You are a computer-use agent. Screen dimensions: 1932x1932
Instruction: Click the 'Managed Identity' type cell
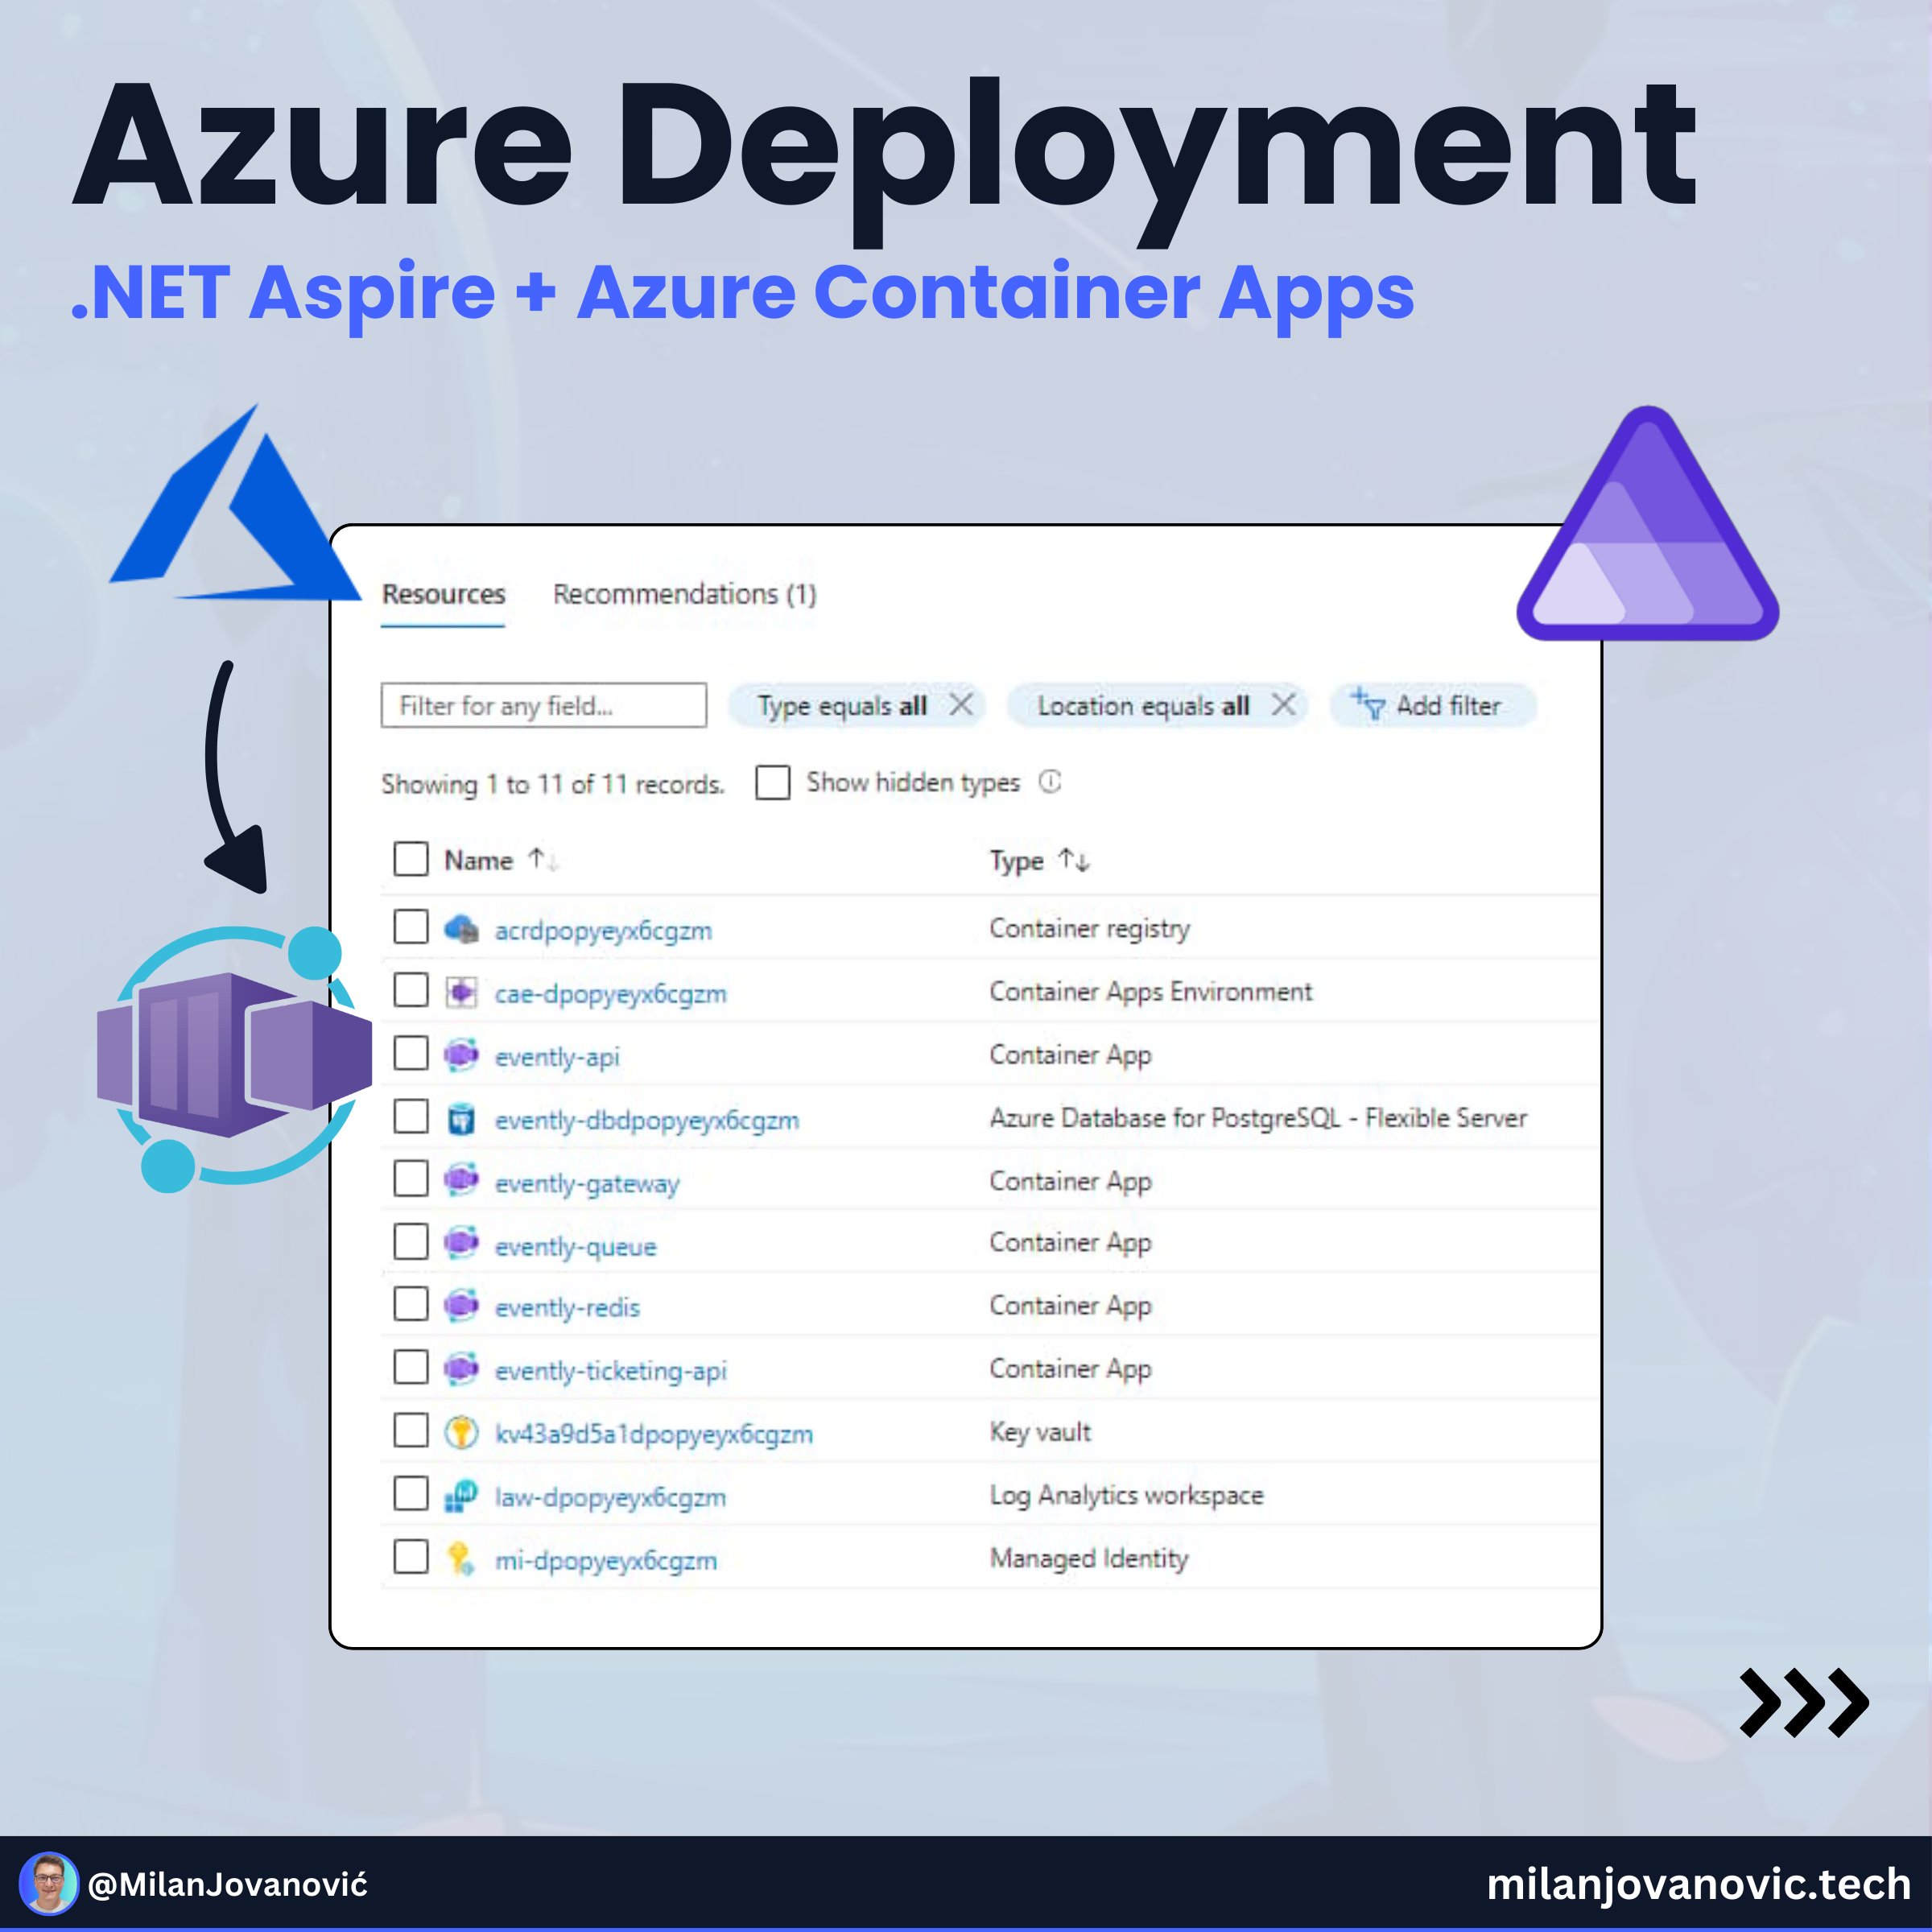click(1089, 1558)
